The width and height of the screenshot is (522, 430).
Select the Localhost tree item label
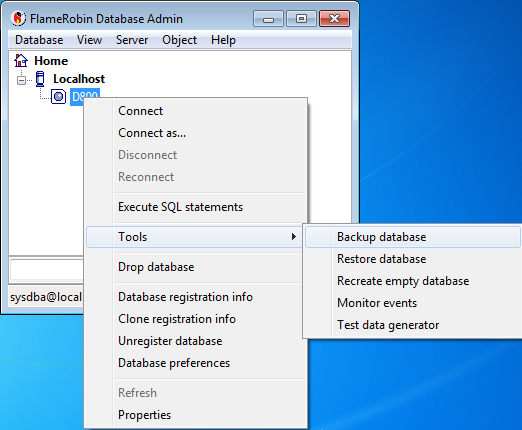pyautogui.click(x=79, y=79)
